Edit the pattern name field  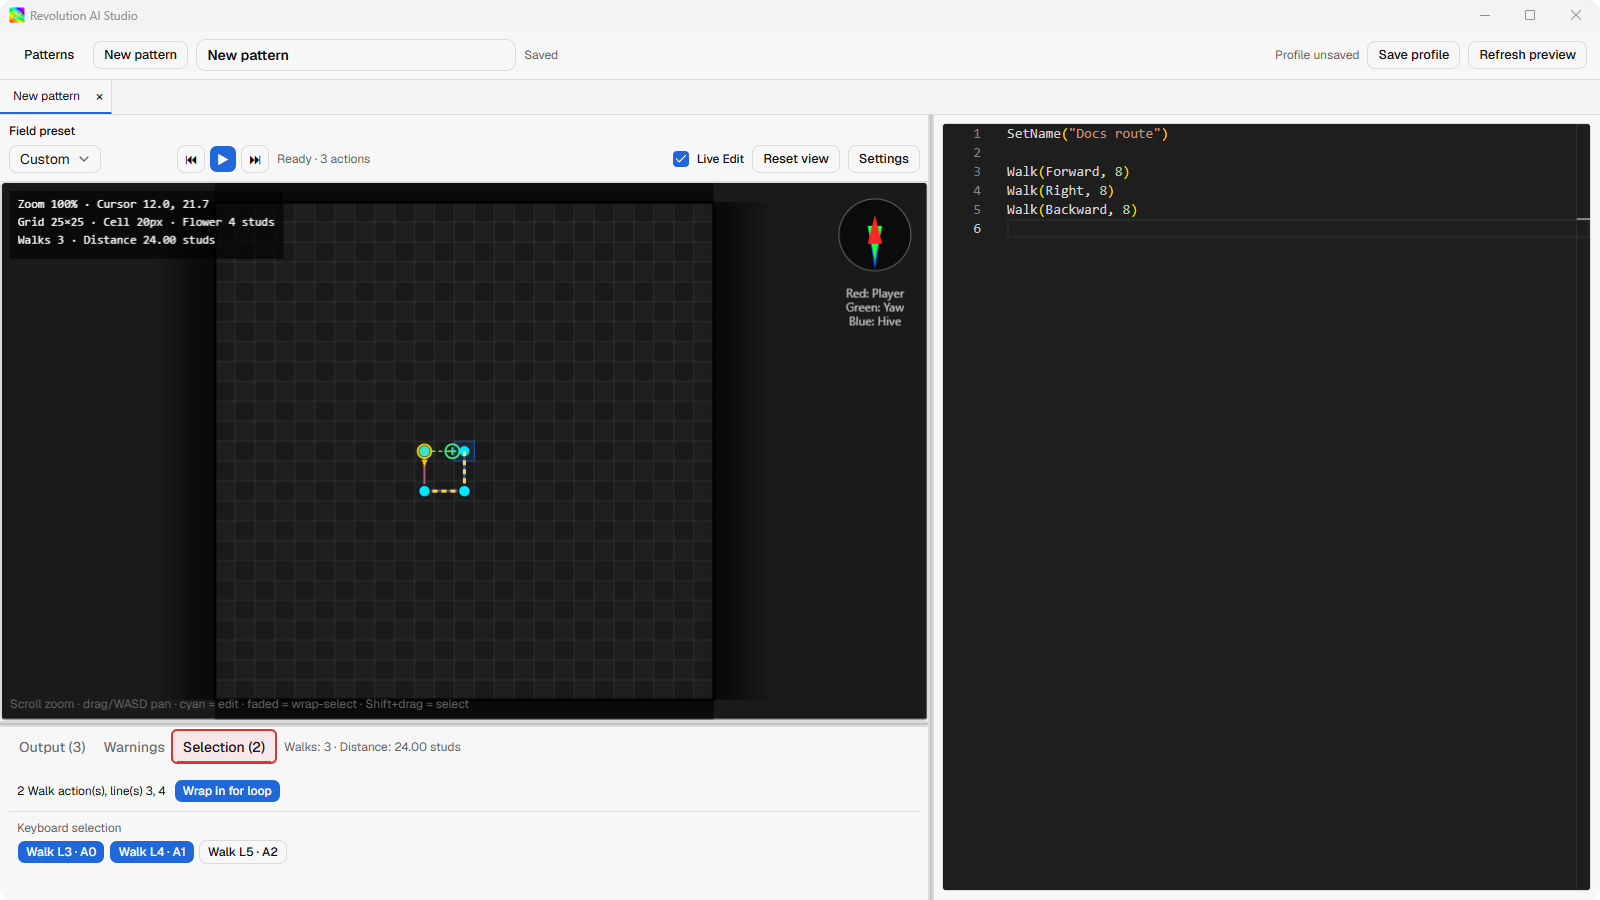tap(355, 55)
